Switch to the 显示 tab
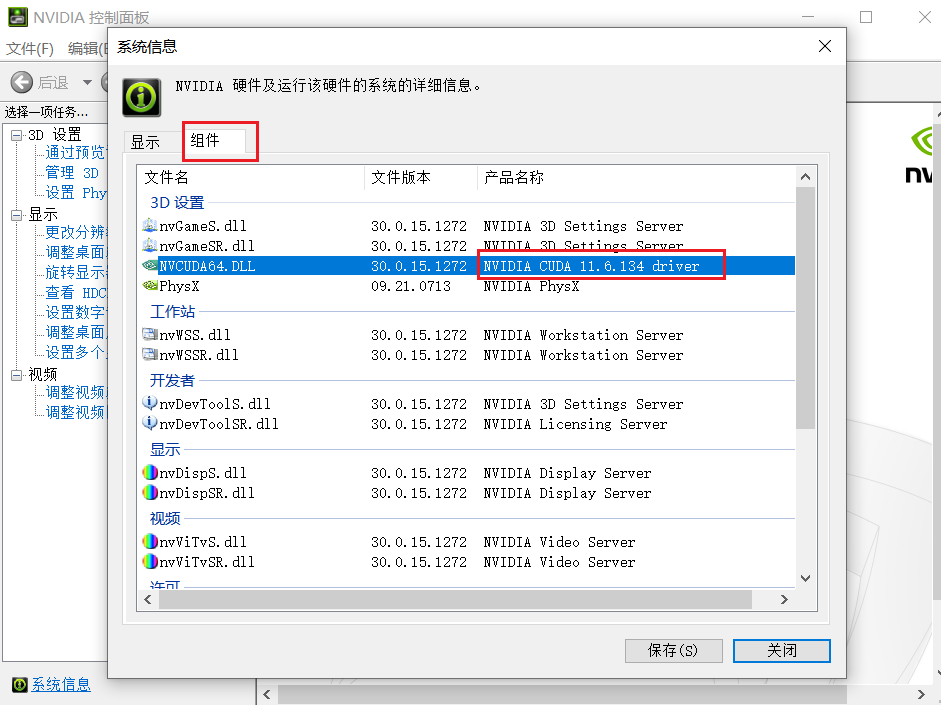Image resolution: width=941 pixels, height=705 pixels. coord(145,142)
